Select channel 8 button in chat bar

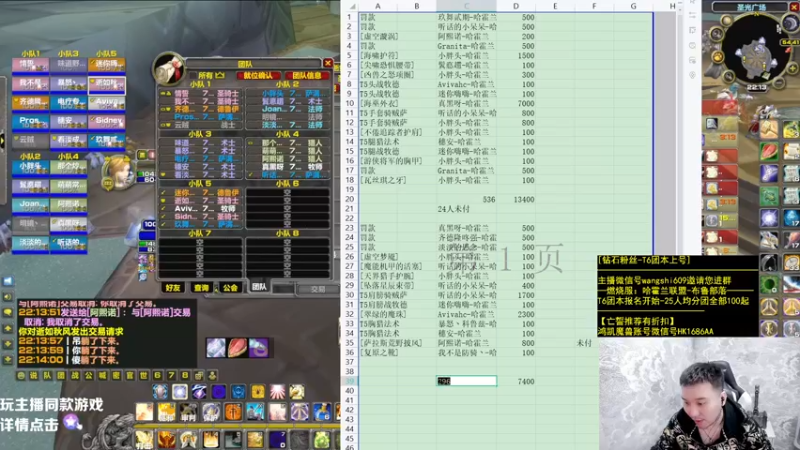[x=185, y=376]
